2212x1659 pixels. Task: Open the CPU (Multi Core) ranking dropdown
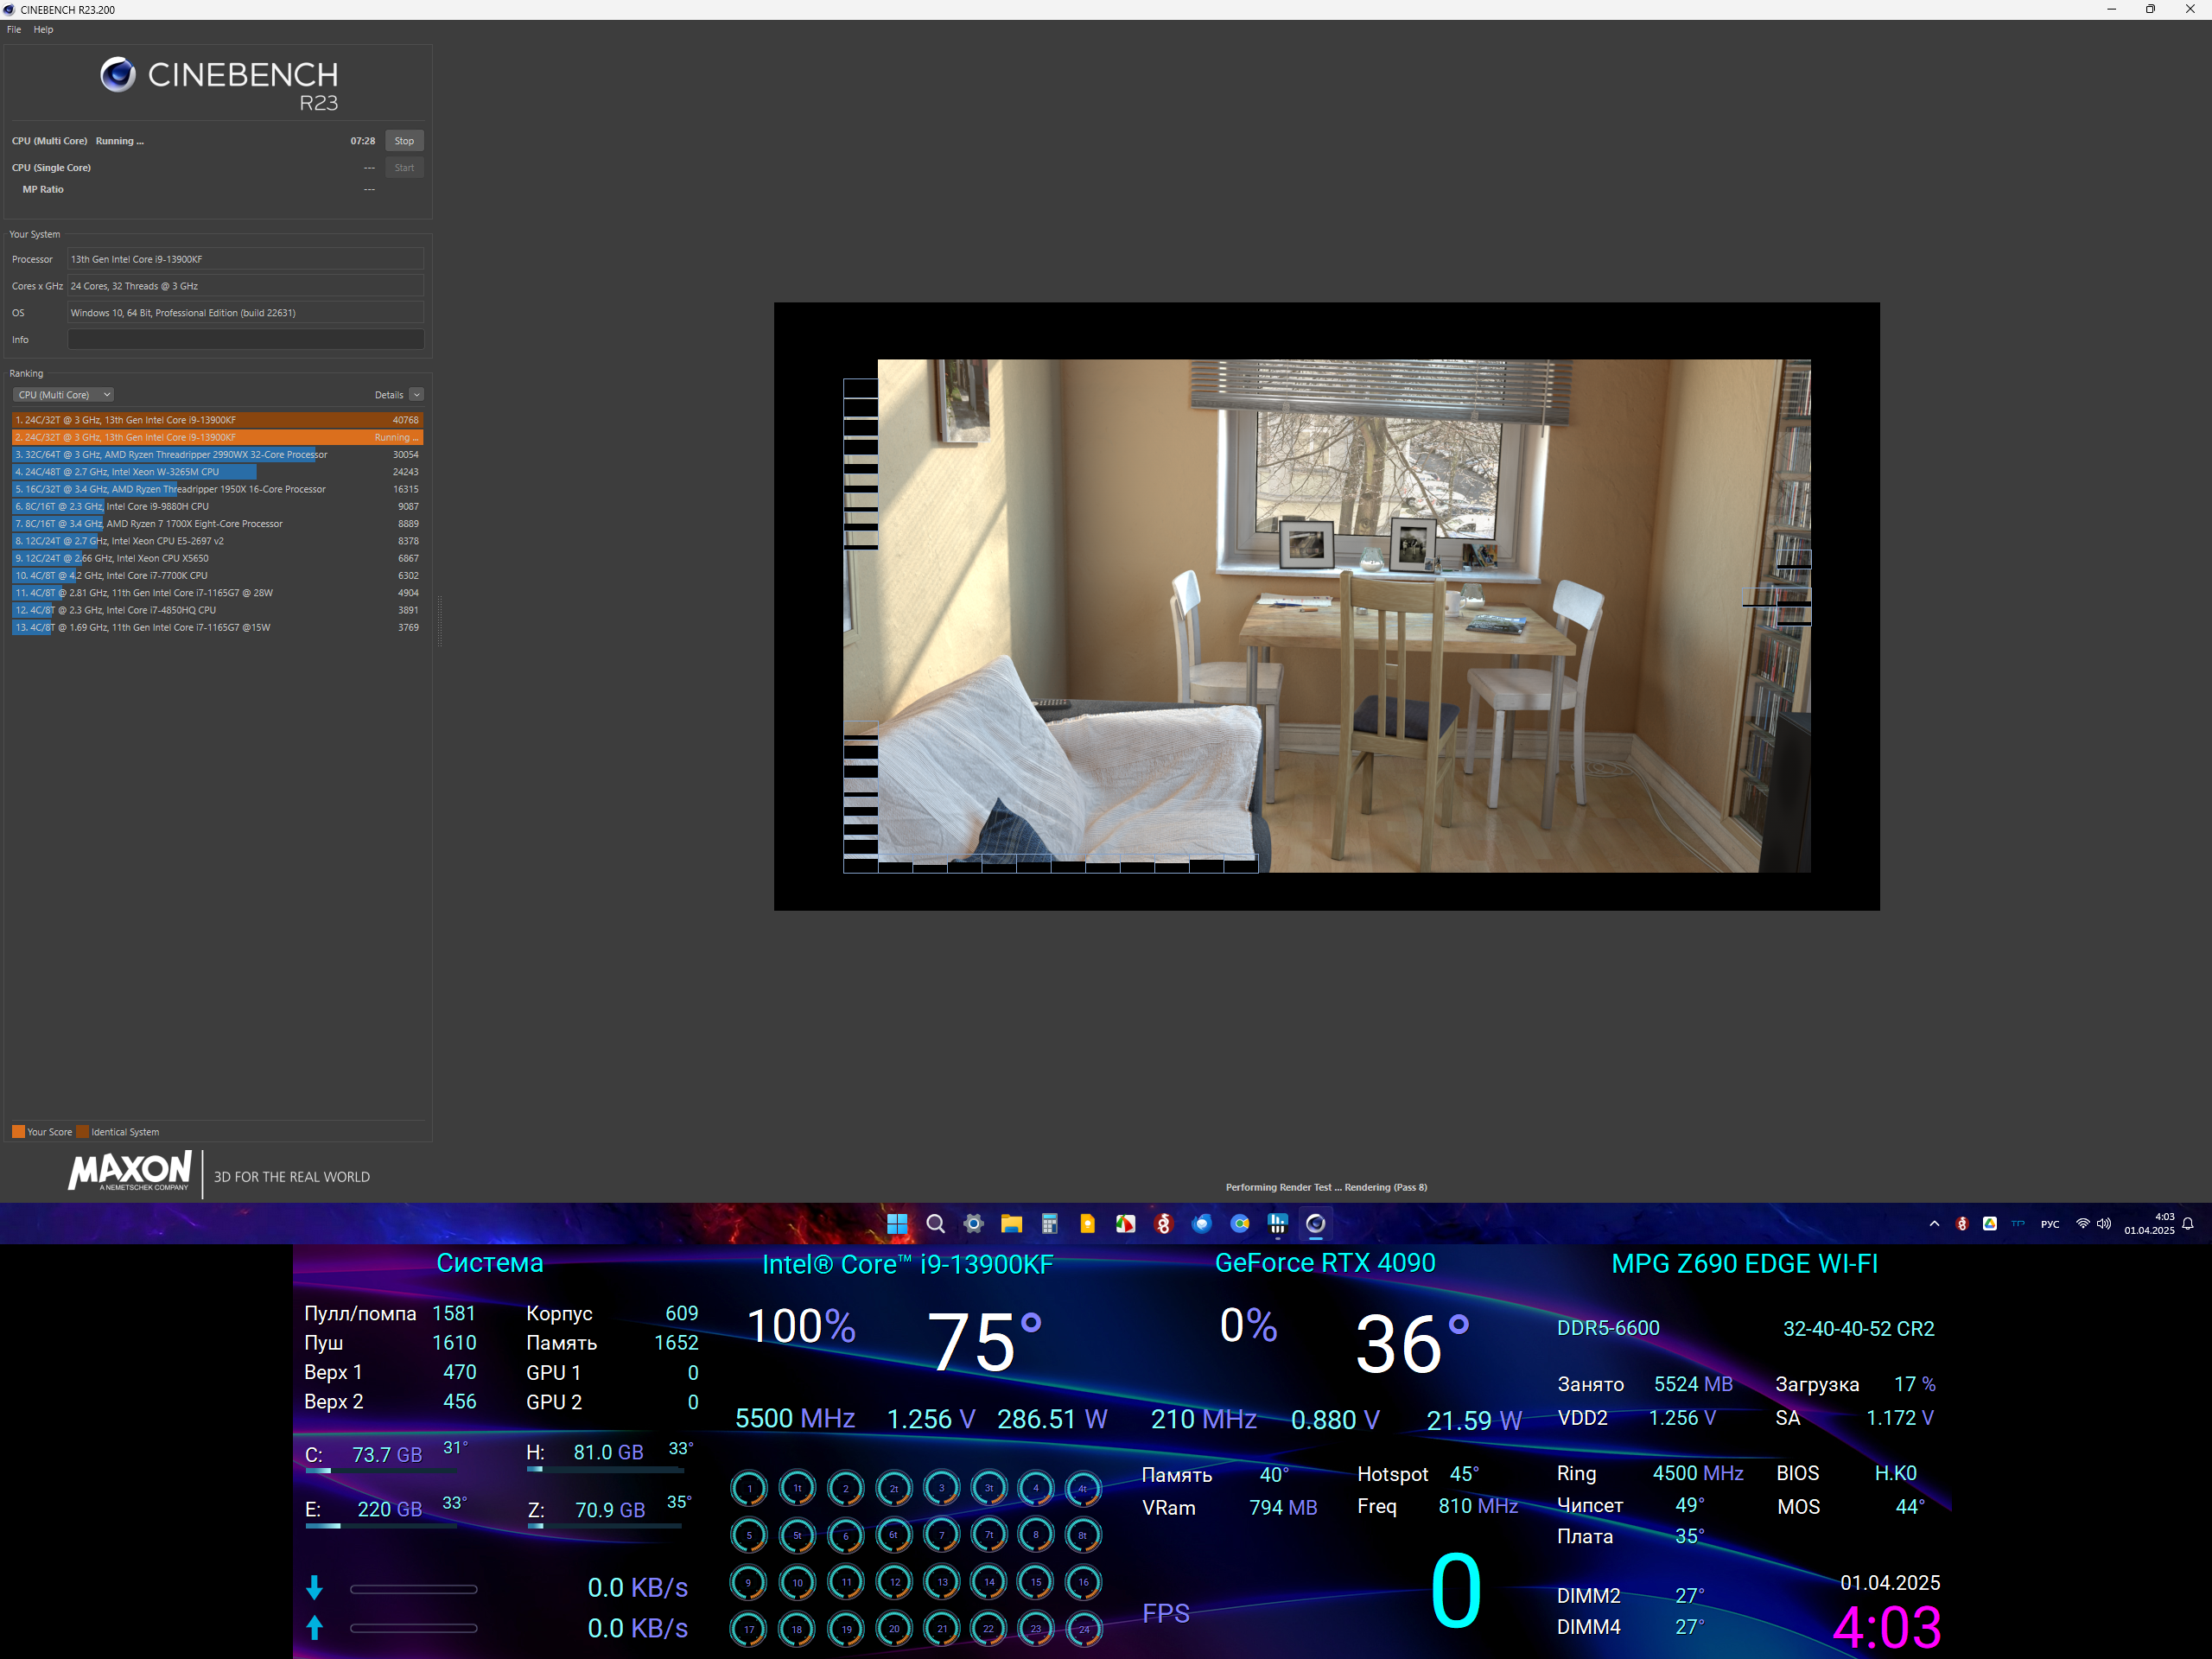click(x=64, y=395)
